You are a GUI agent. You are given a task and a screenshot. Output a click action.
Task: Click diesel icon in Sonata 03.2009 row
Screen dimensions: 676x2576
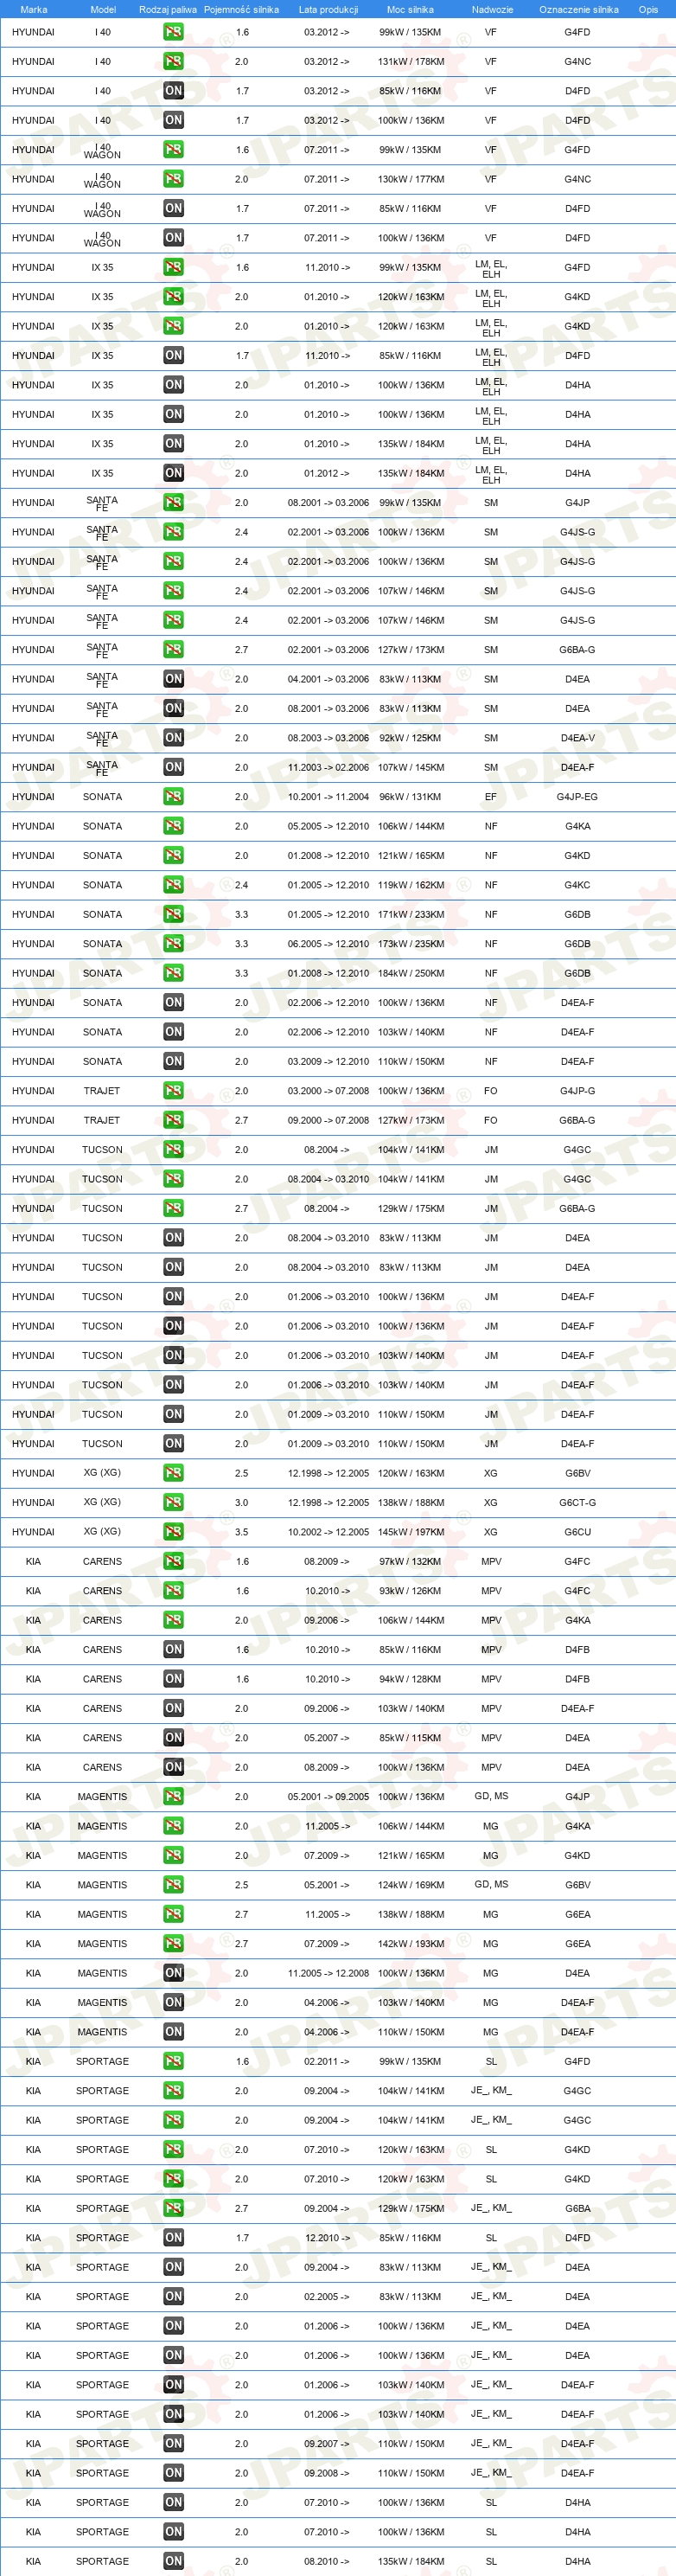pos(173,1061)
